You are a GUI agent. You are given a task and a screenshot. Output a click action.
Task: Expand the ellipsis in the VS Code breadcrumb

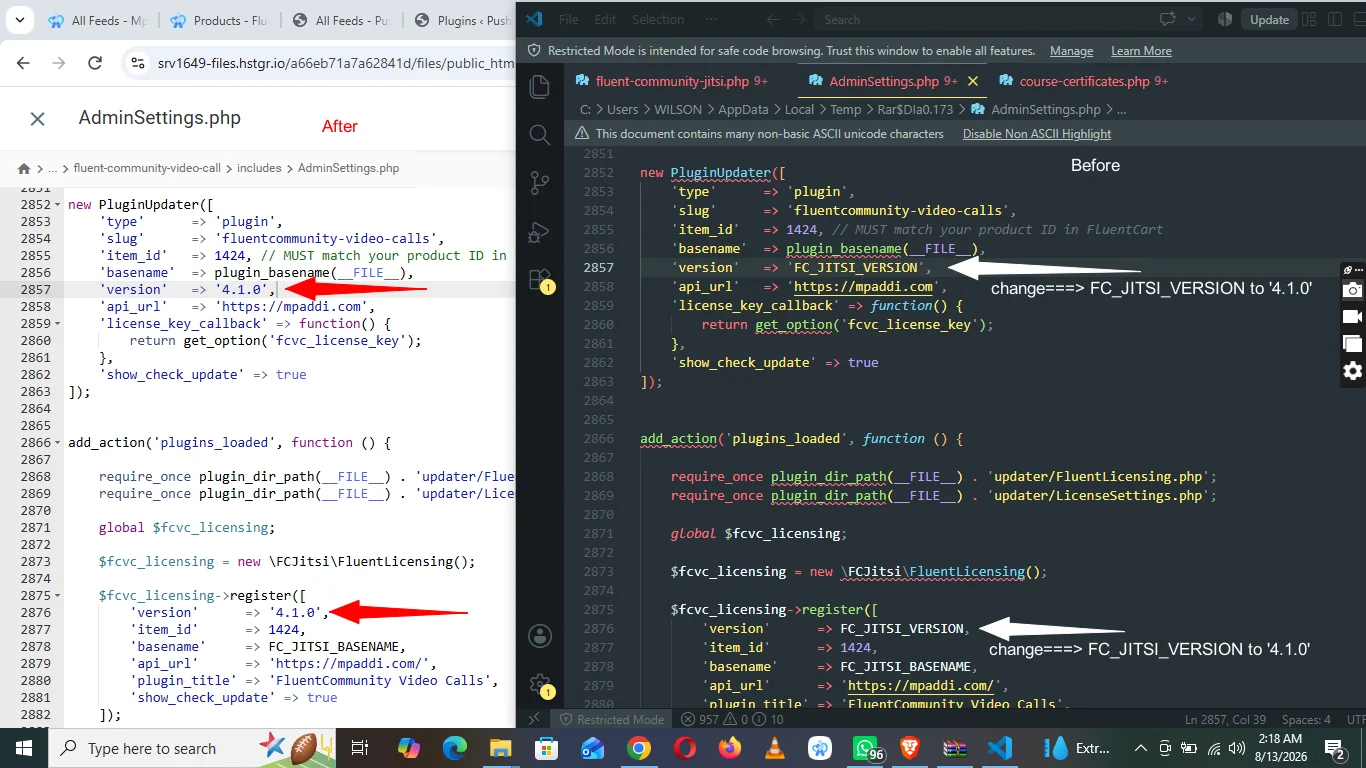(x=1121, y=110)
